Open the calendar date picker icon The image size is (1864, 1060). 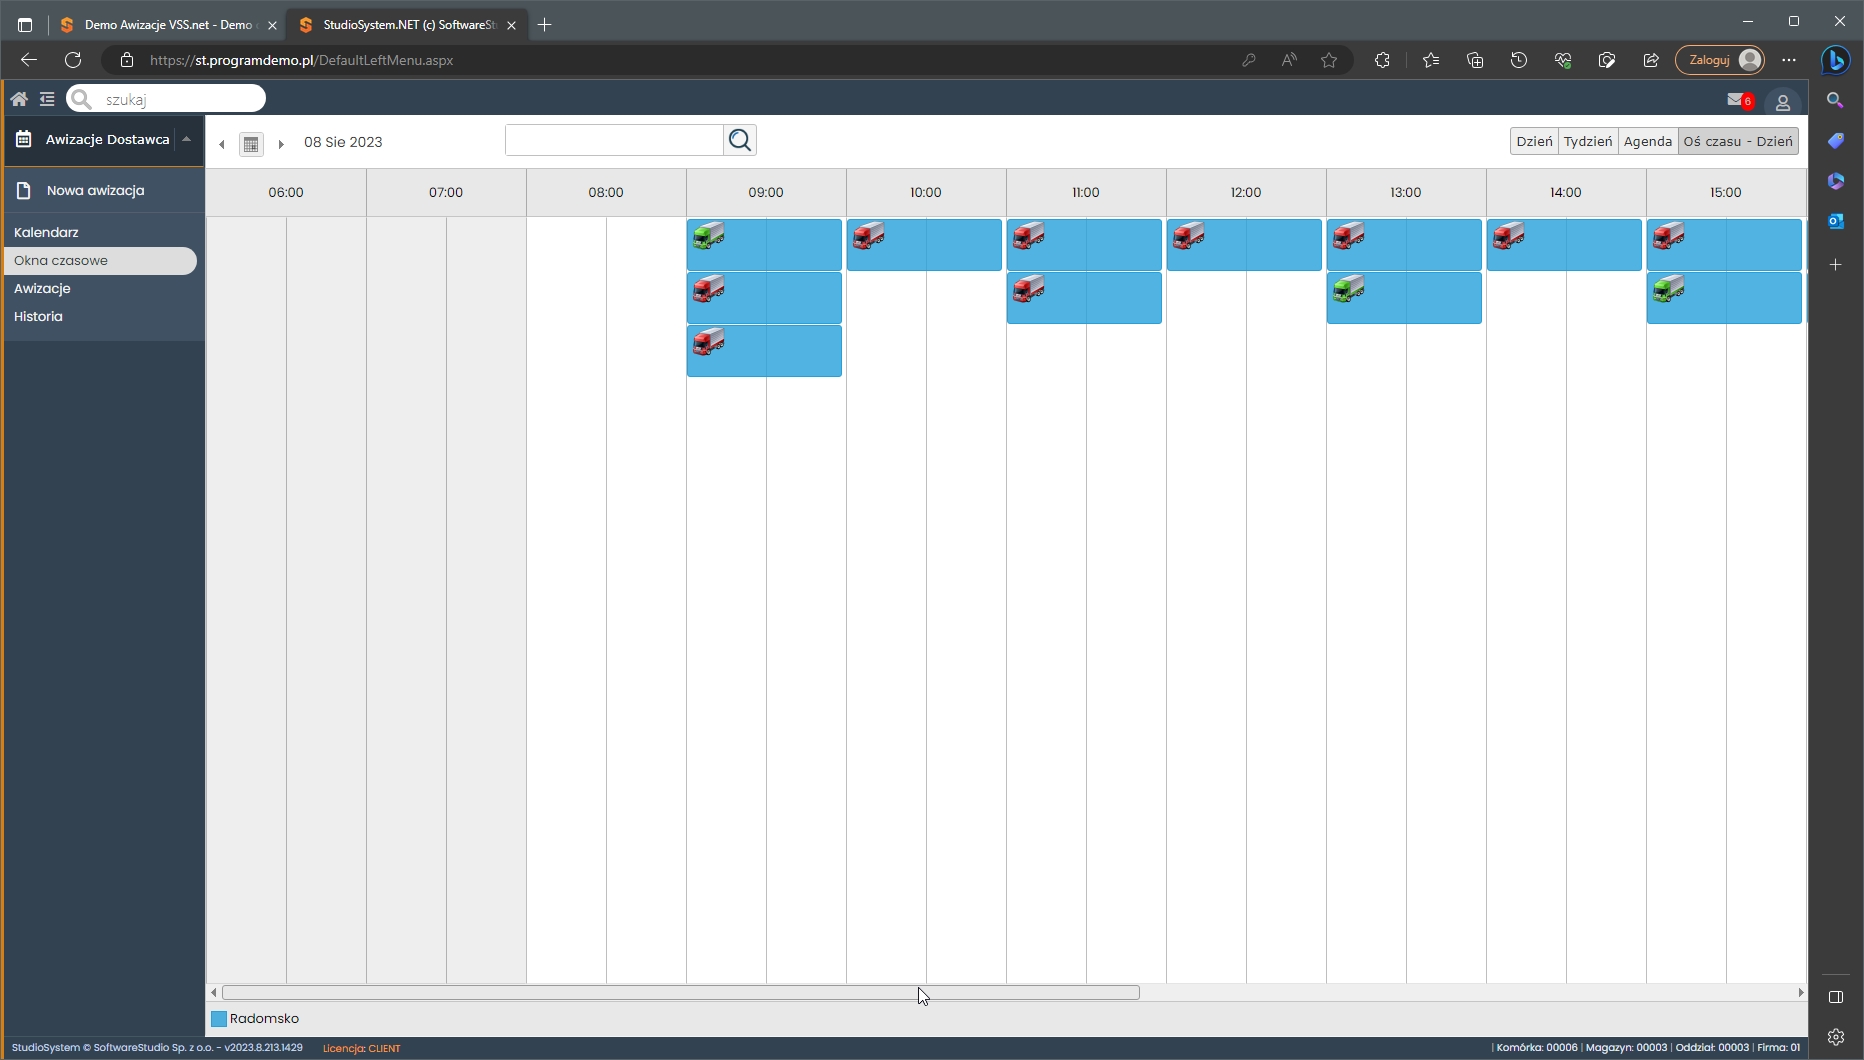251,144
